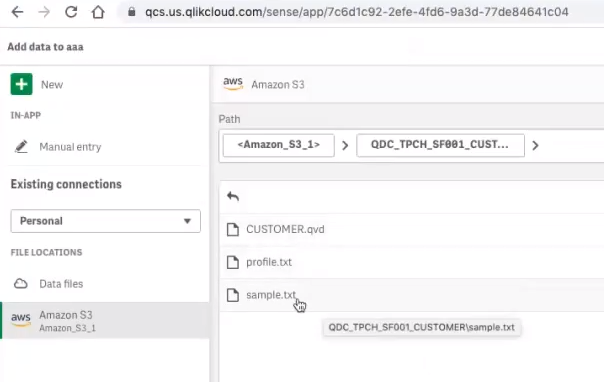Click the browser back arrow
This screenshot has width=604, height=382.
(17, 12)
